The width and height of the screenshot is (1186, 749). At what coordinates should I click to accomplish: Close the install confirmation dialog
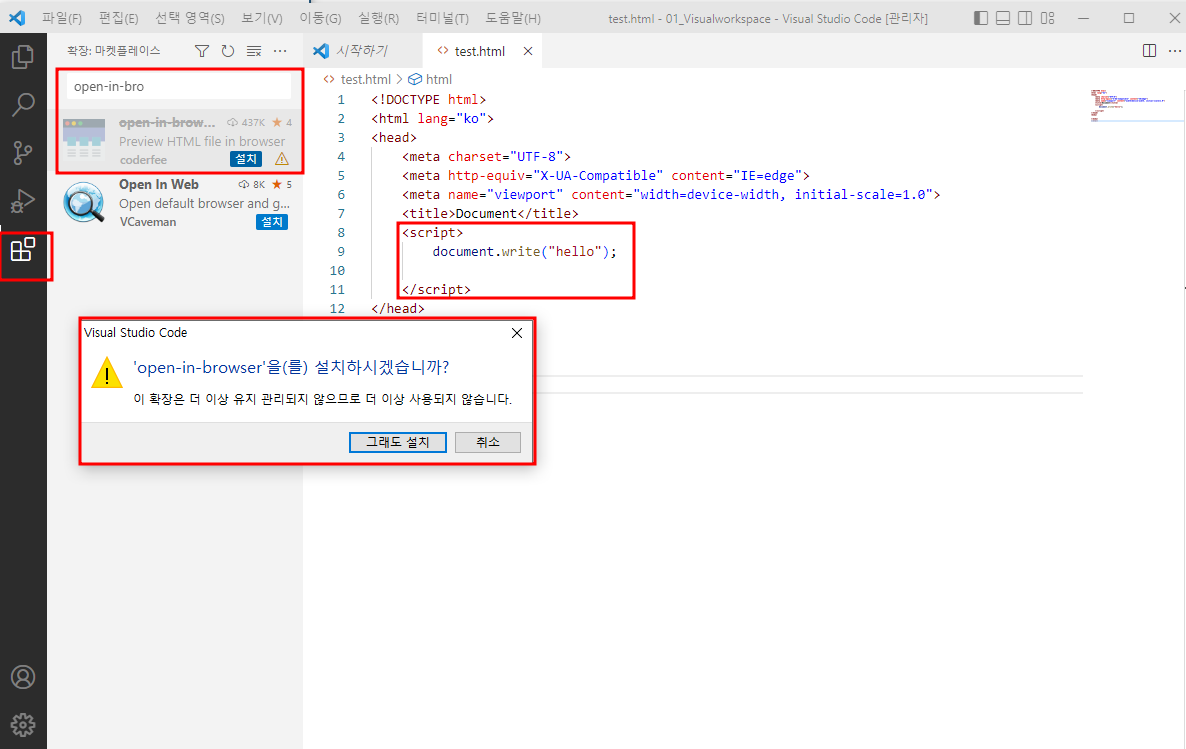517,333
